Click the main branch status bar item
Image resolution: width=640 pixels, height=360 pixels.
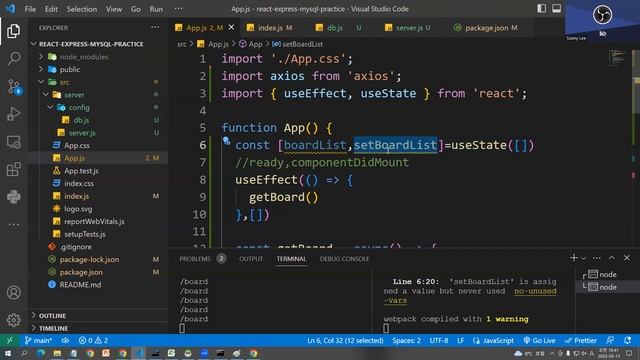click(38, 340)
